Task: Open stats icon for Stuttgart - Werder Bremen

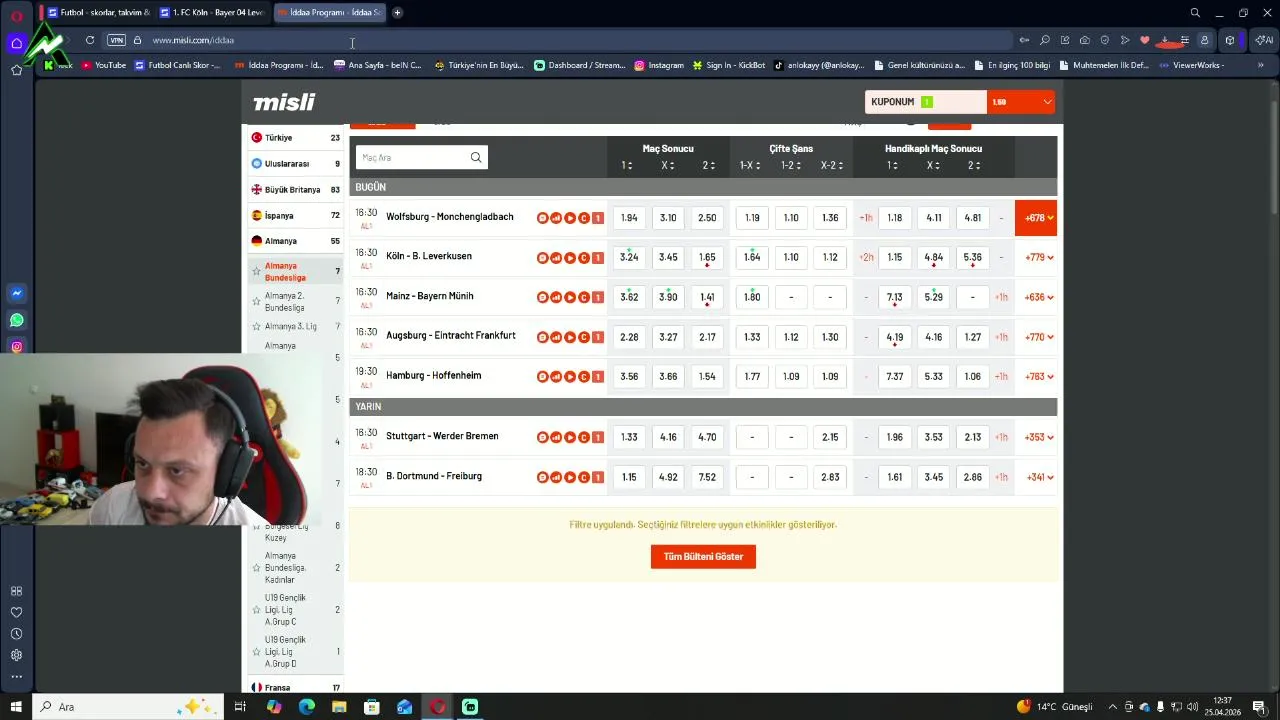Action: [x=556, y=437]
